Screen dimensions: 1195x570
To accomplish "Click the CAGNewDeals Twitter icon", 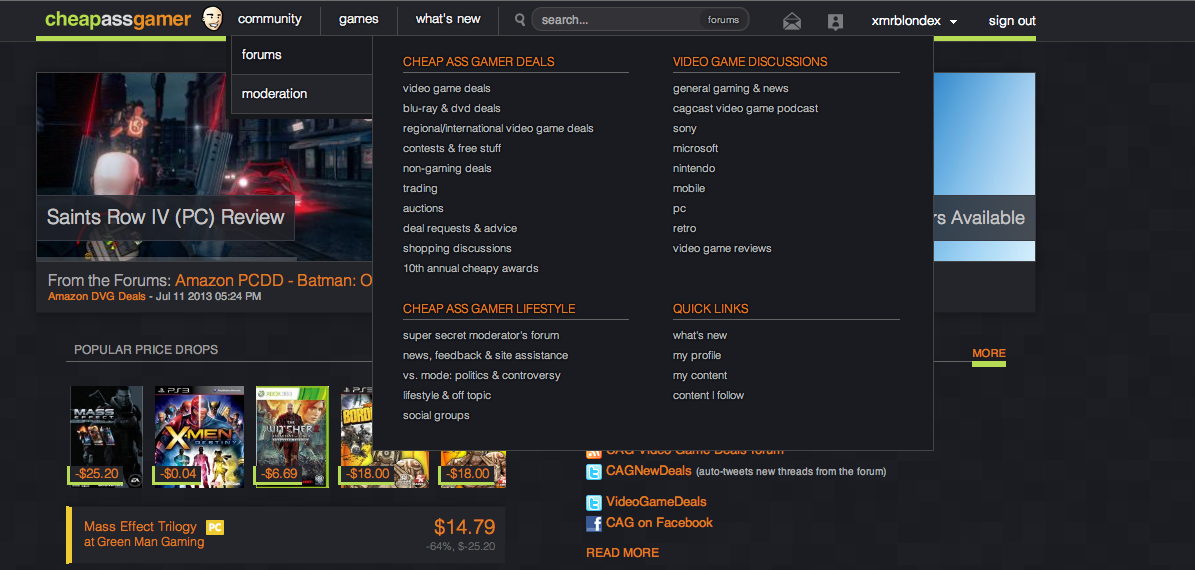I will (594, 472).
